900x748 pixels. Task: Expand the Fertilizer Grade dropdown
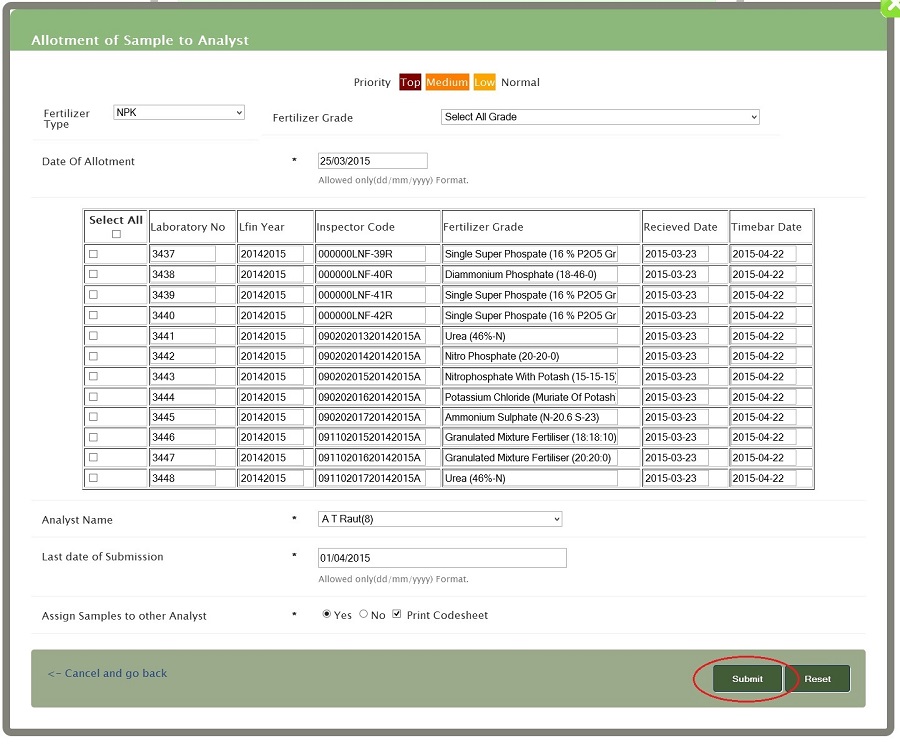(x=600, y=117)
